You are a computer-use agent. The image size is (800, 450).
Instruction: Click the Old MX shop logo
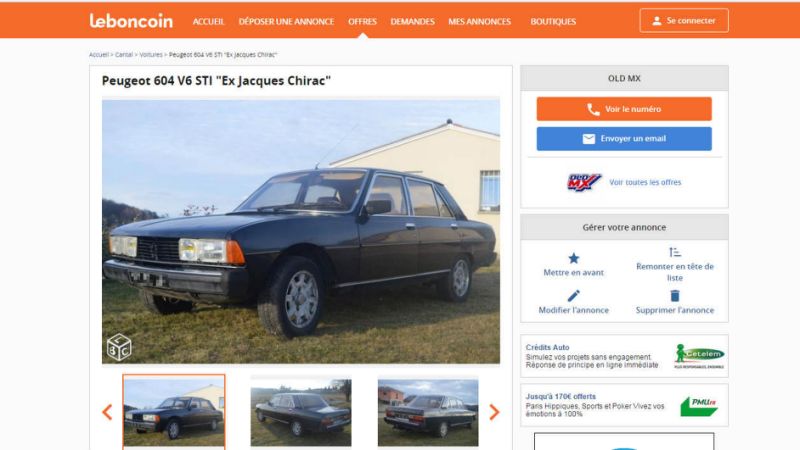(584, 182)
